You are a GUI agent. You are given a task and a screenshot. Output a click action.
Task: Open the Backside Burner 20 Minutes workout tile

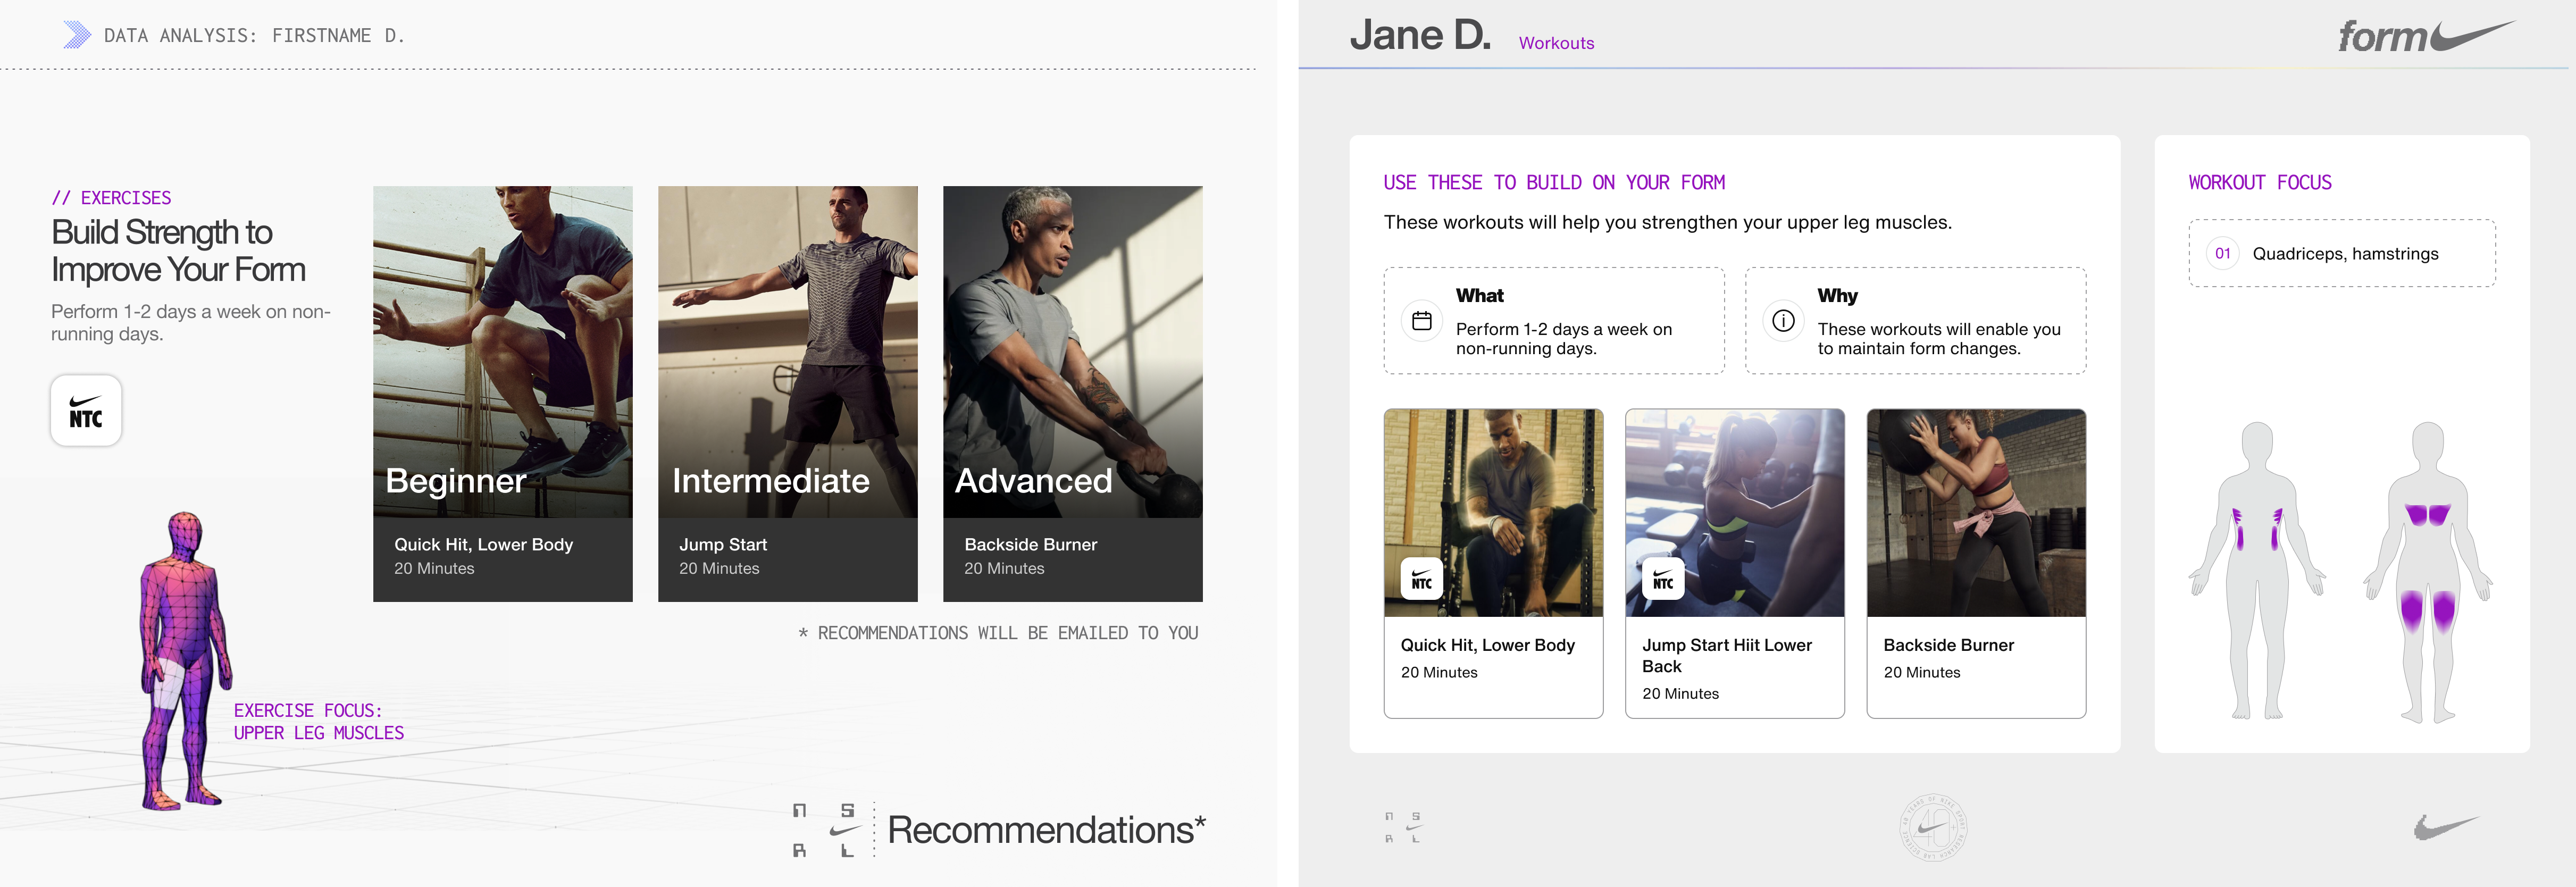[1976, 563]
